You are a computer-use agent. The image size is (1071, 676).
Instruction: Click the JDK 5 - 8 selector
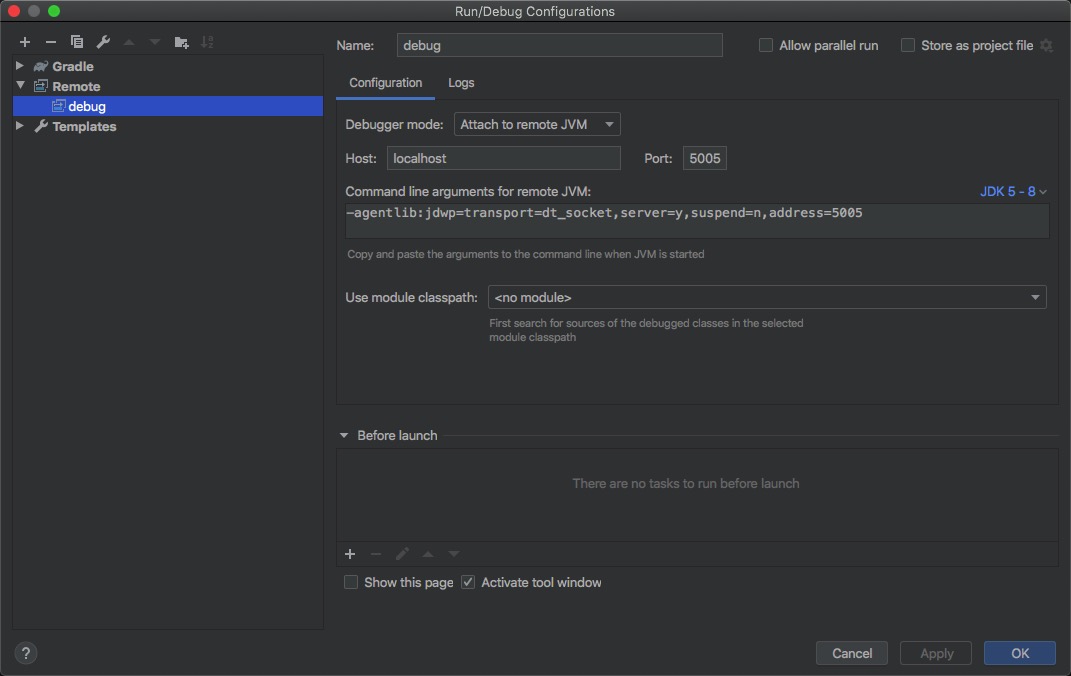1012,191
